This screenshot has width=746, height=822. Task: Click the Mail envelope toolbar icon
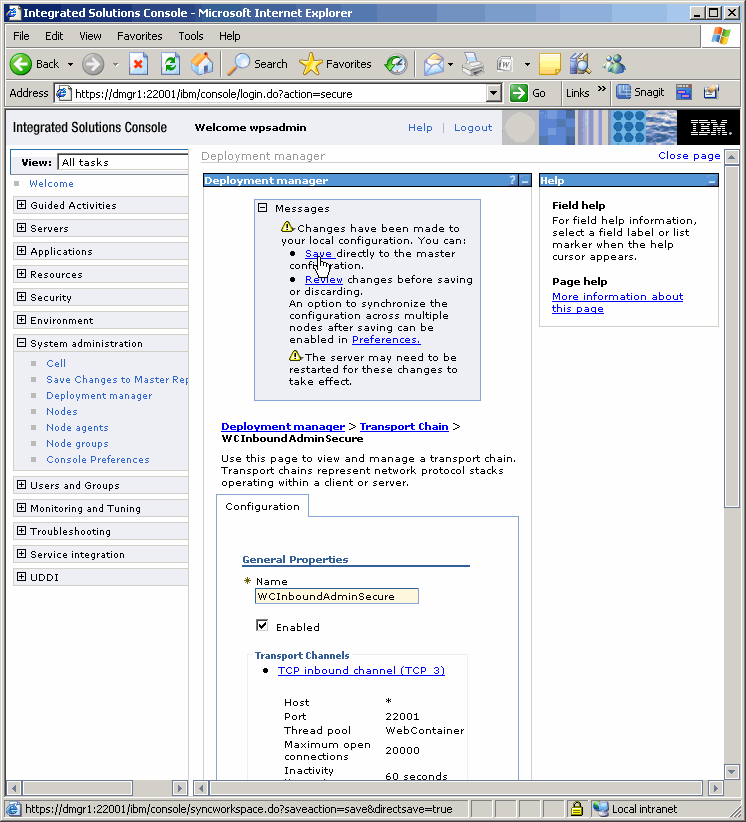(x=433, y=64)
